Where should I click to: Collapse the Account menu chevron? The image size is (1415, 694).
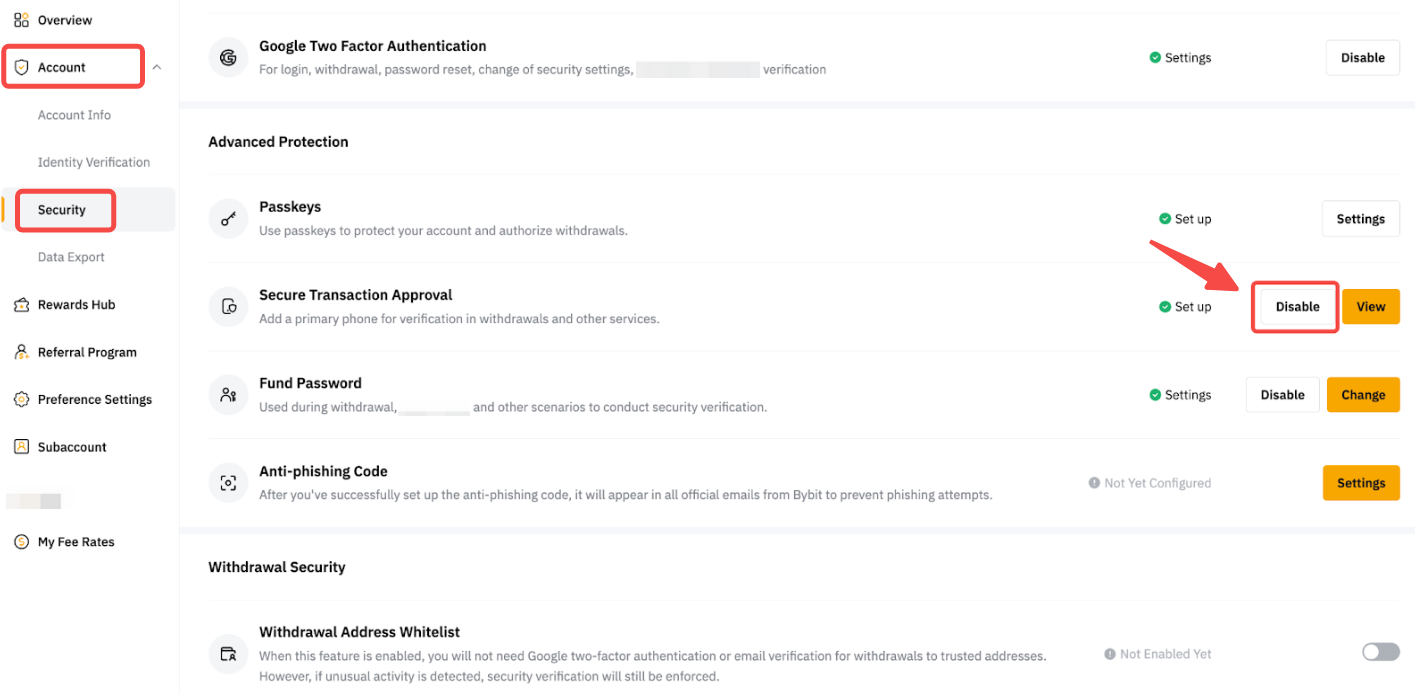pyautogui.click(x=157, y=67)
